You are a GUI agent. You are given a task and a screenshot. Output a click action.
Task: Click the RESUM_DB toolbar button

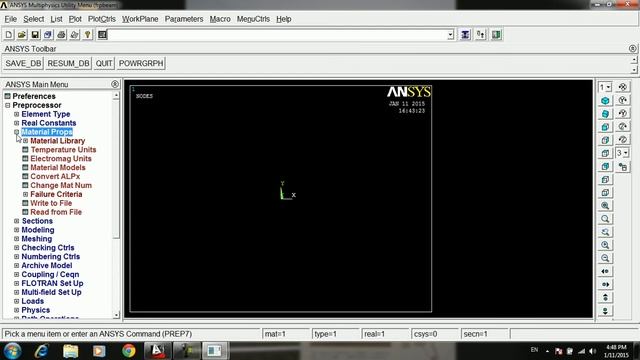(x=68, y=63)
